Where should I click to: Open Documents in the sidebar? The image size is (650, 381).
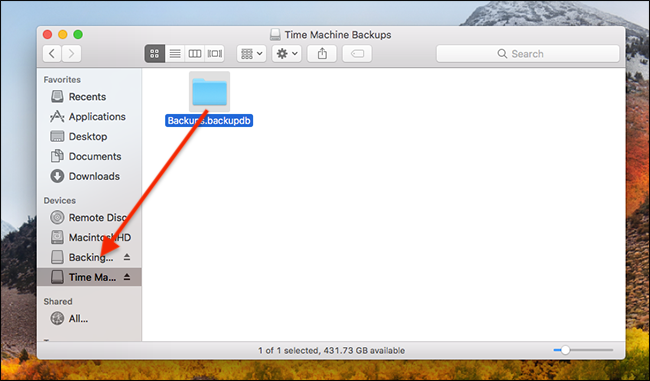click(x=89, y=156)
